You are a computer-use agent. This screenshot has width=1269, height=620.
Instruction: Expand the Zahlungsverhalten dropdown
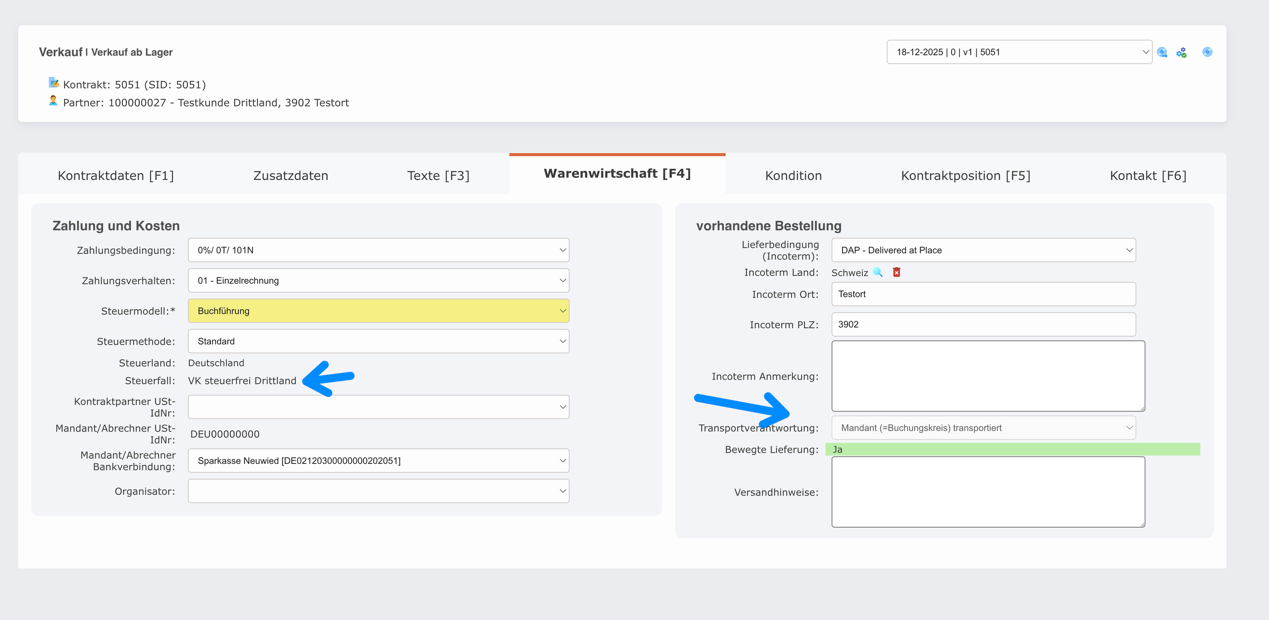378,281
